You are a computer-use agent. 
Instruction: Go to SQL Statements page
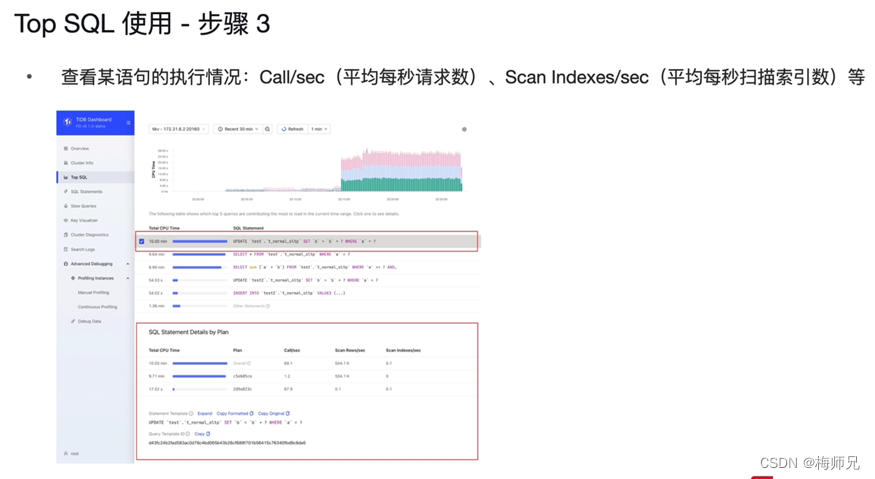coord(86,191)
